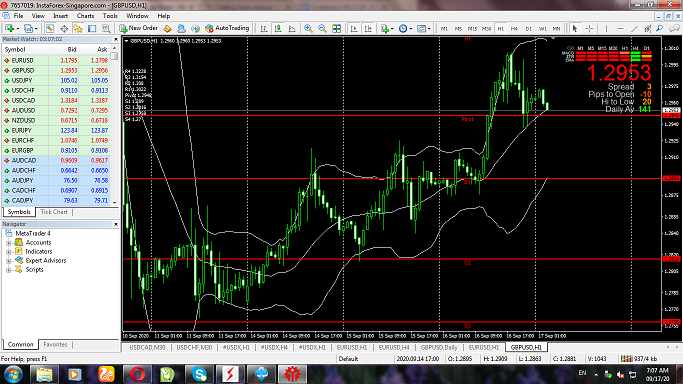The width and height of the screenshot is (683, 384).
Task: Select the vertical line drawing tool
Action: coord(606,28)
